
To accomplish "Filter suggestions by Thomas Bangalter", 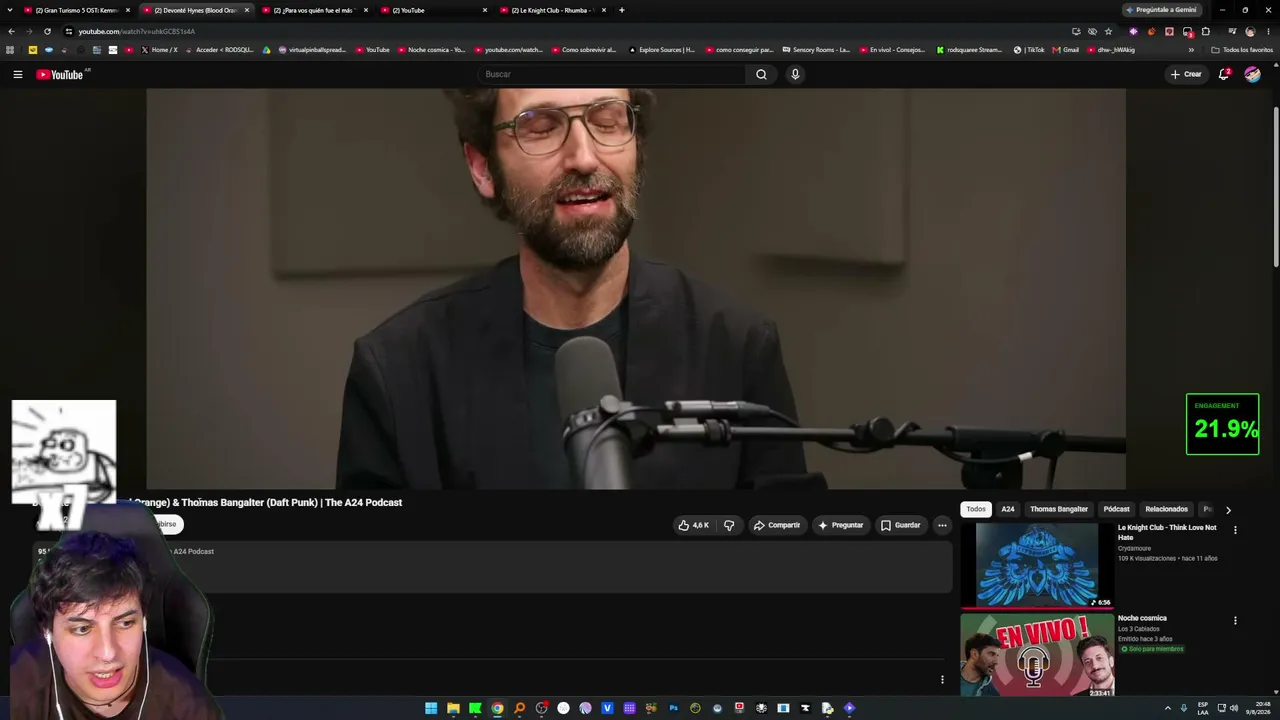I will [x=1059, y=509].
